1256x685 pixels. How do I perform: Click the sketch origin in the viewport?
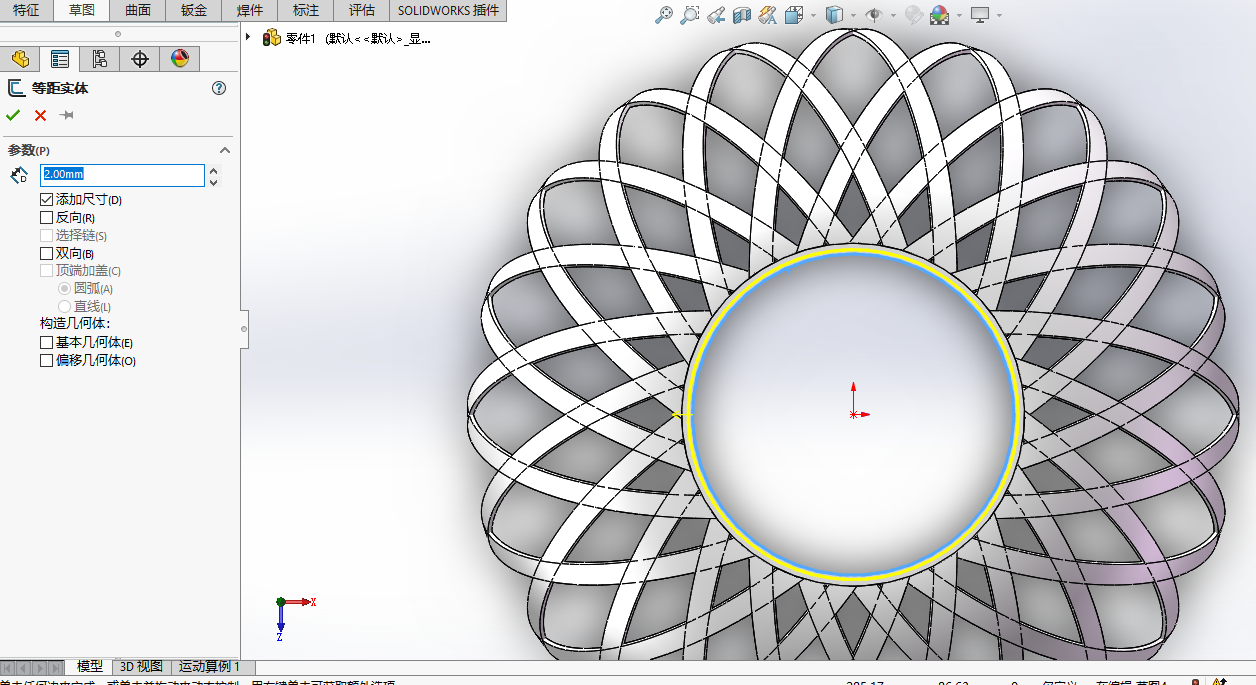pos(853,414)
